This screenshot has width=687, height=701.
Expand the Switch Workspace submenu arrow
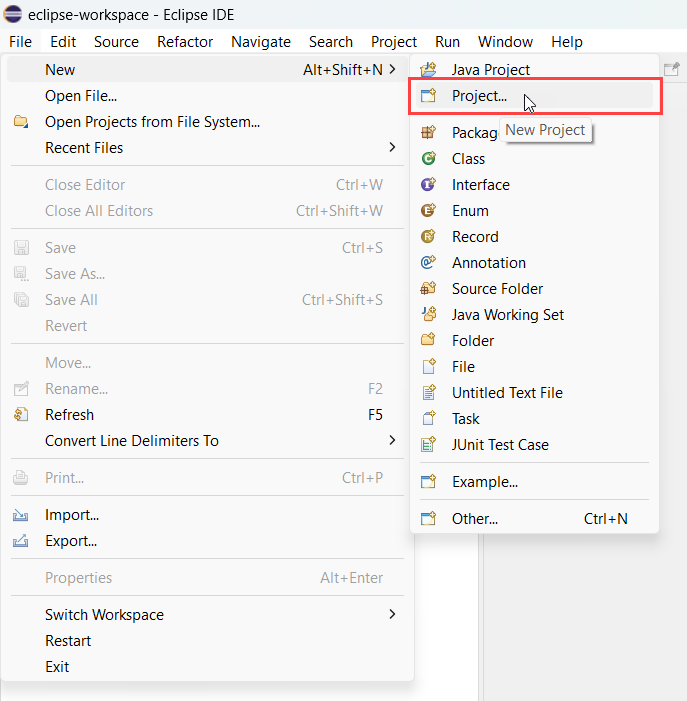click(392, 614)
